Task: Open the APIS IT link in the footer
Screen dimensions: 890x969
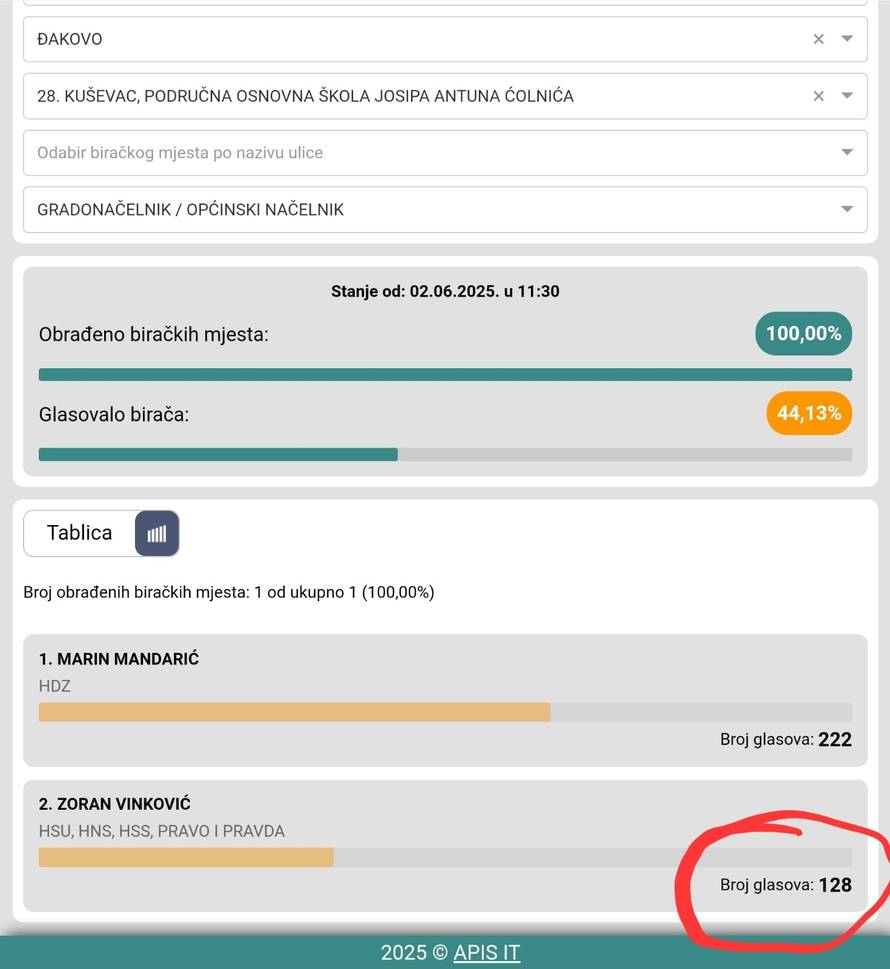Action: coord(486,952)
